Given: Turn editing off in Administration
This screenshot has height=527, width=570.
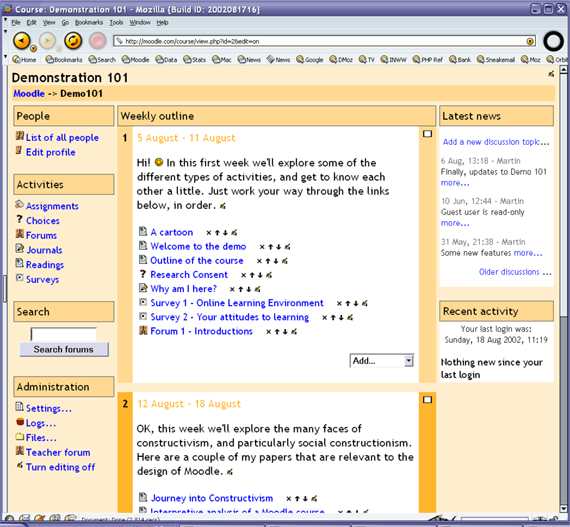Looking at the screenshot, I should (60, 467).
